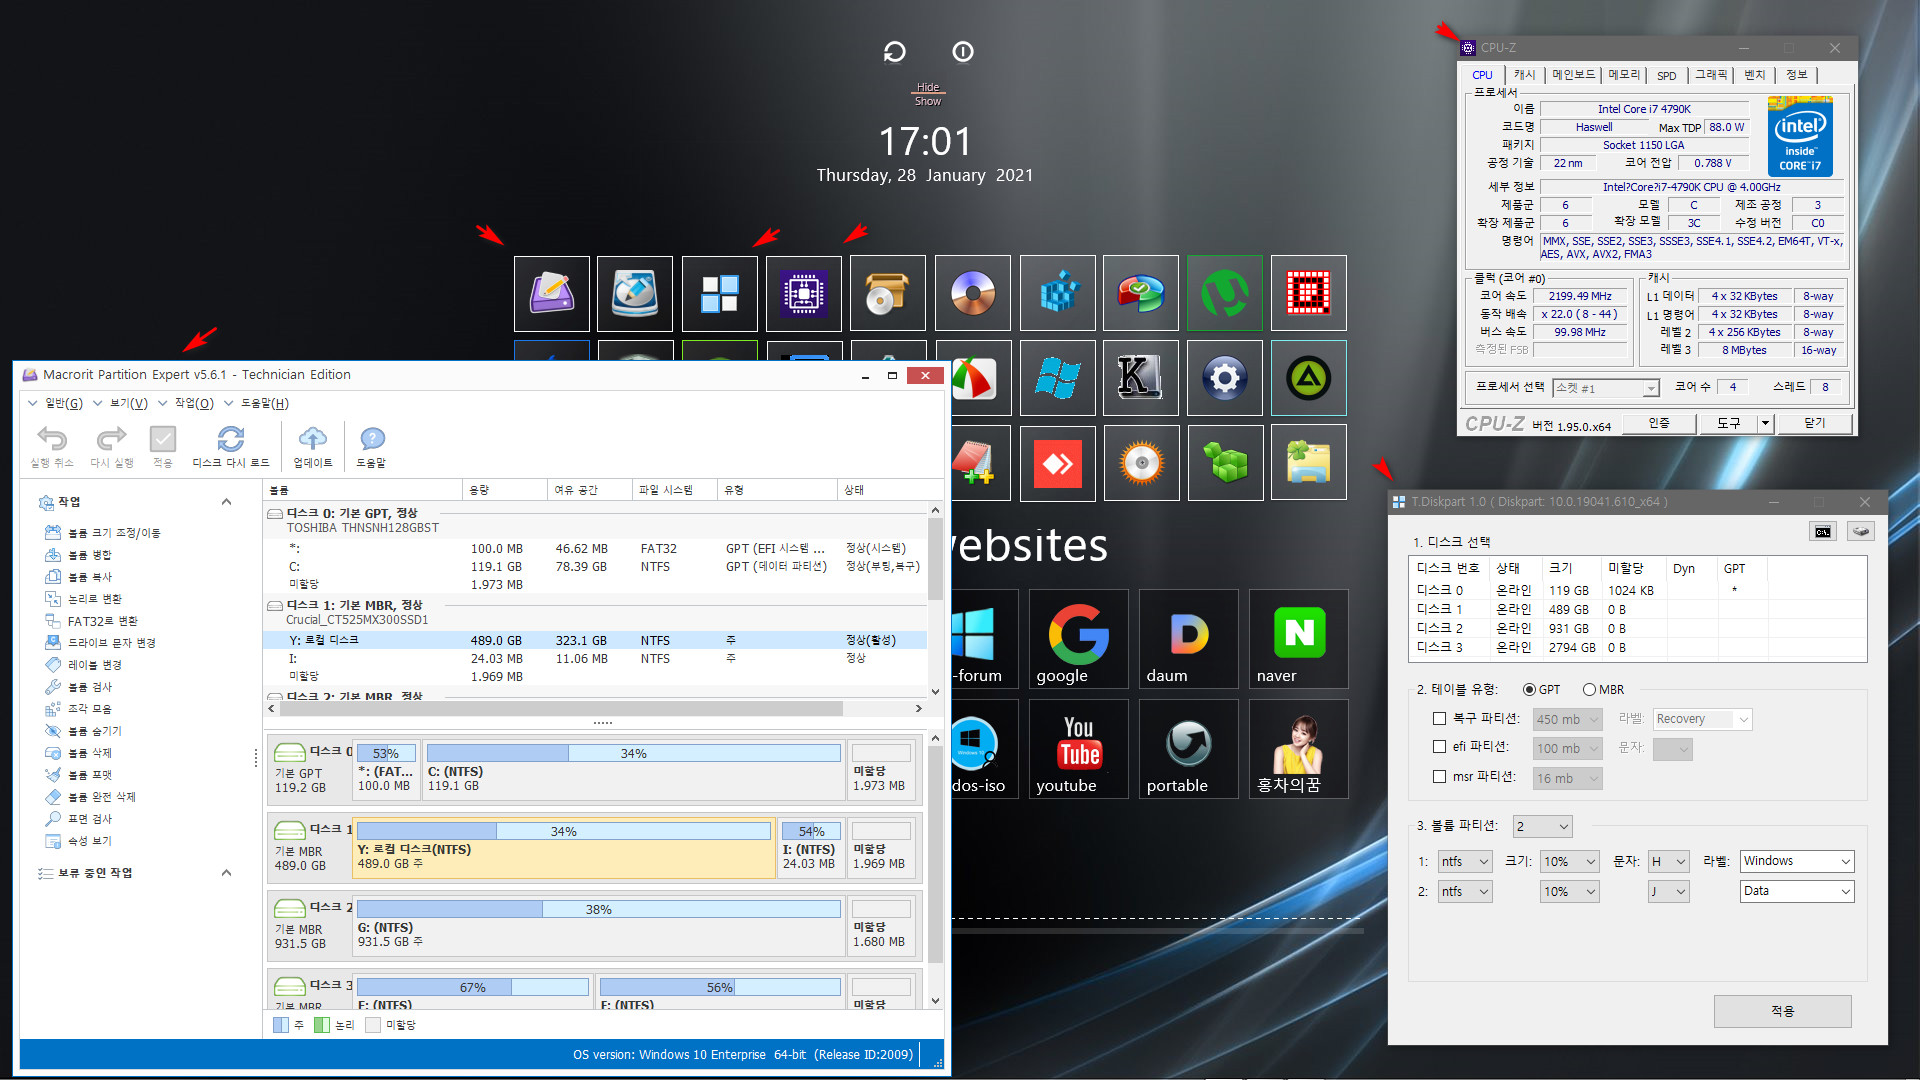
Task: Click the refresh icon above the clock
Action: [x=894, y=52]
